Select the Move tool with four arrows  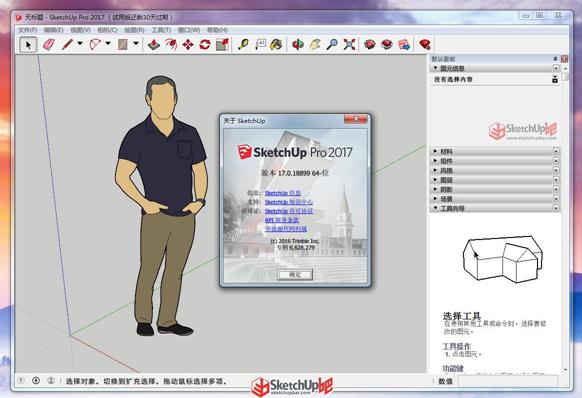(188, 45)
